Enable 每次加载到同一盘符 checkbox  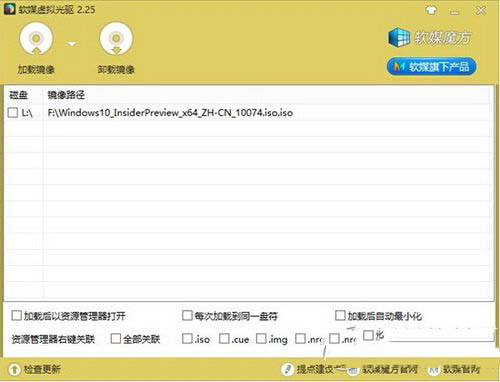tap(187, 315)
